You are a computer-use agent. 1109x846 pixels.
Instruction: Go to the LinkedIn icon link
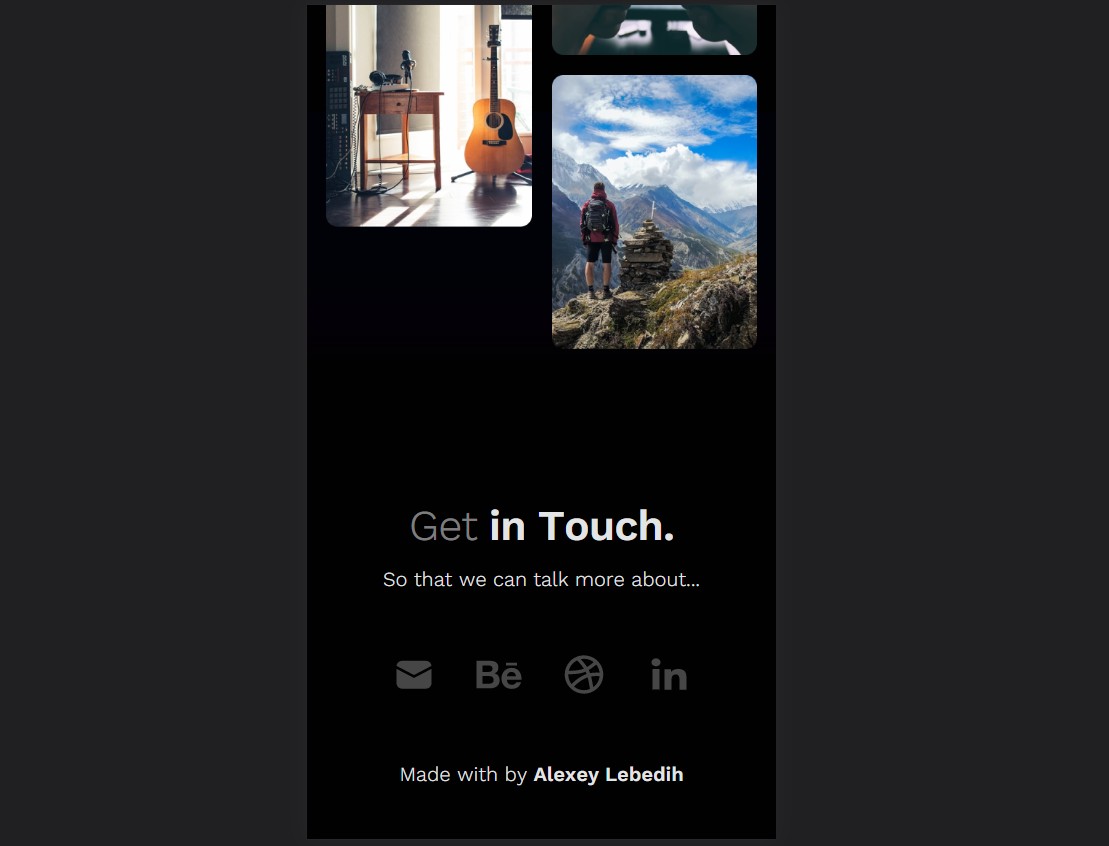coord(669,675)
